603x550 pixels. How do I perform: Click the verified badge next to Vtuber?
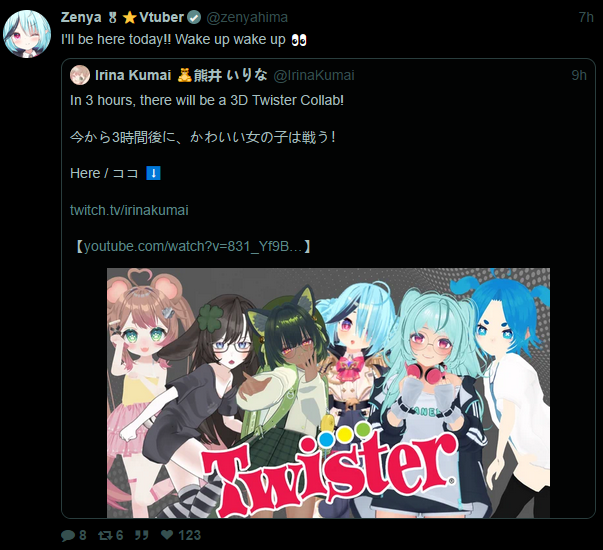[x=194, y=17]
